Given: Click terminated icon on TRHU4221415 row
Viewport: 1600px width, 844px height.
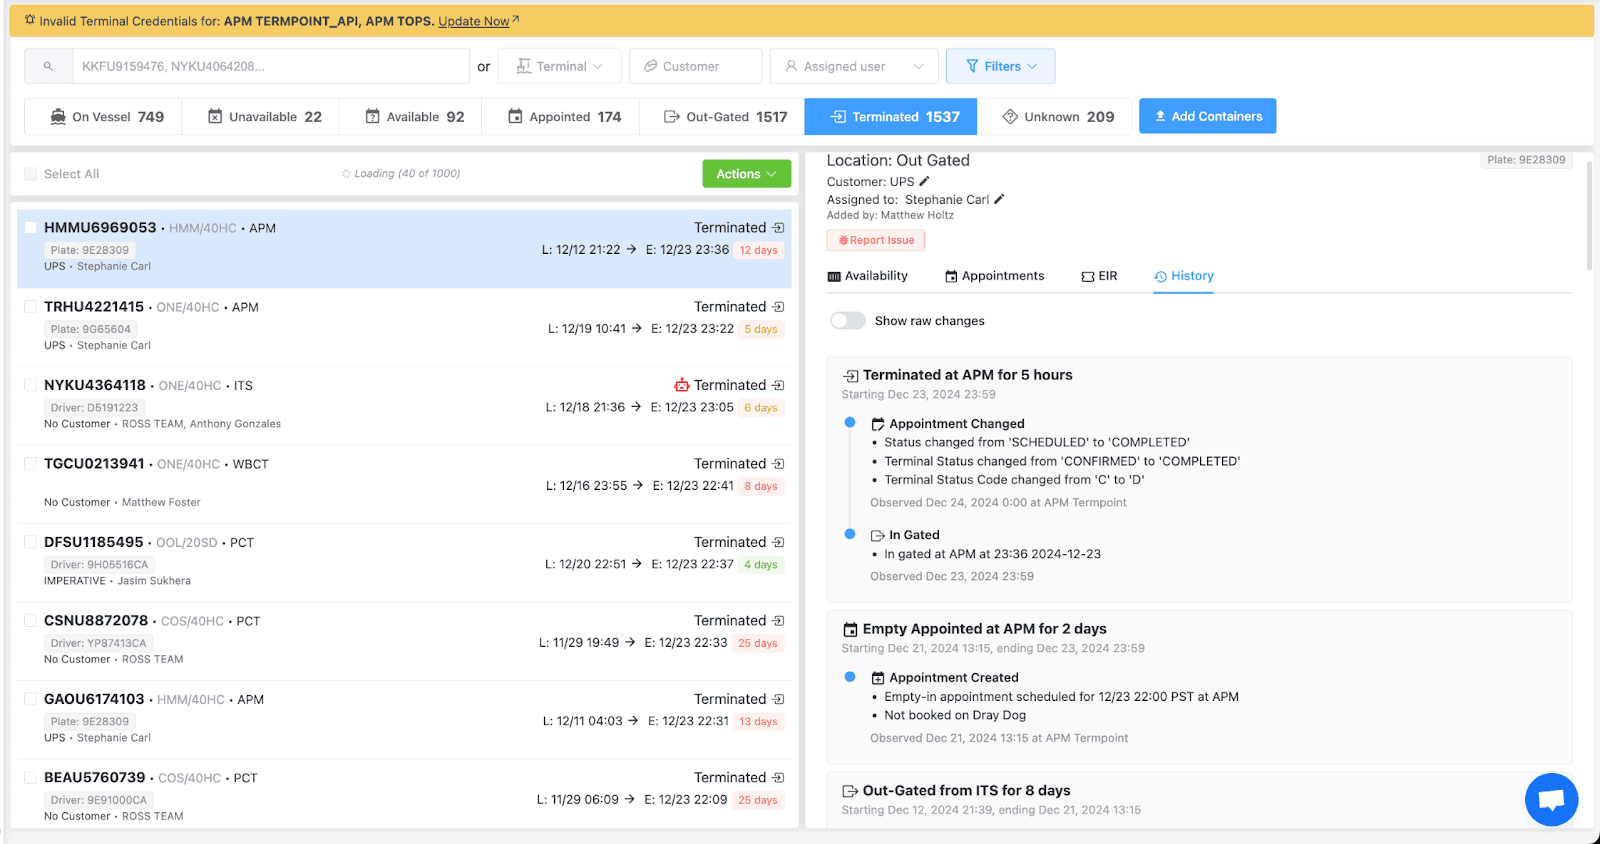Looking at the screenshot, I should click(778, 307).
